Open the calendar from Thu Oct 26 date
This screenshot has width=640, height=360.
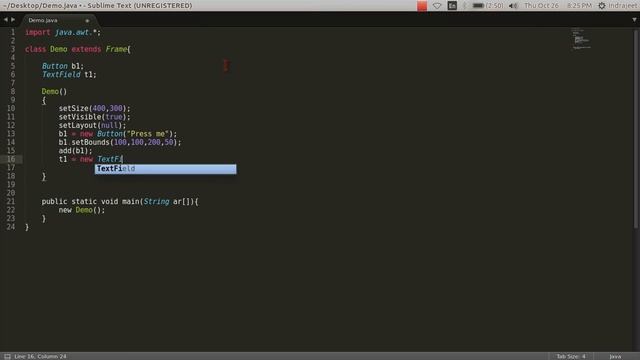541,6
